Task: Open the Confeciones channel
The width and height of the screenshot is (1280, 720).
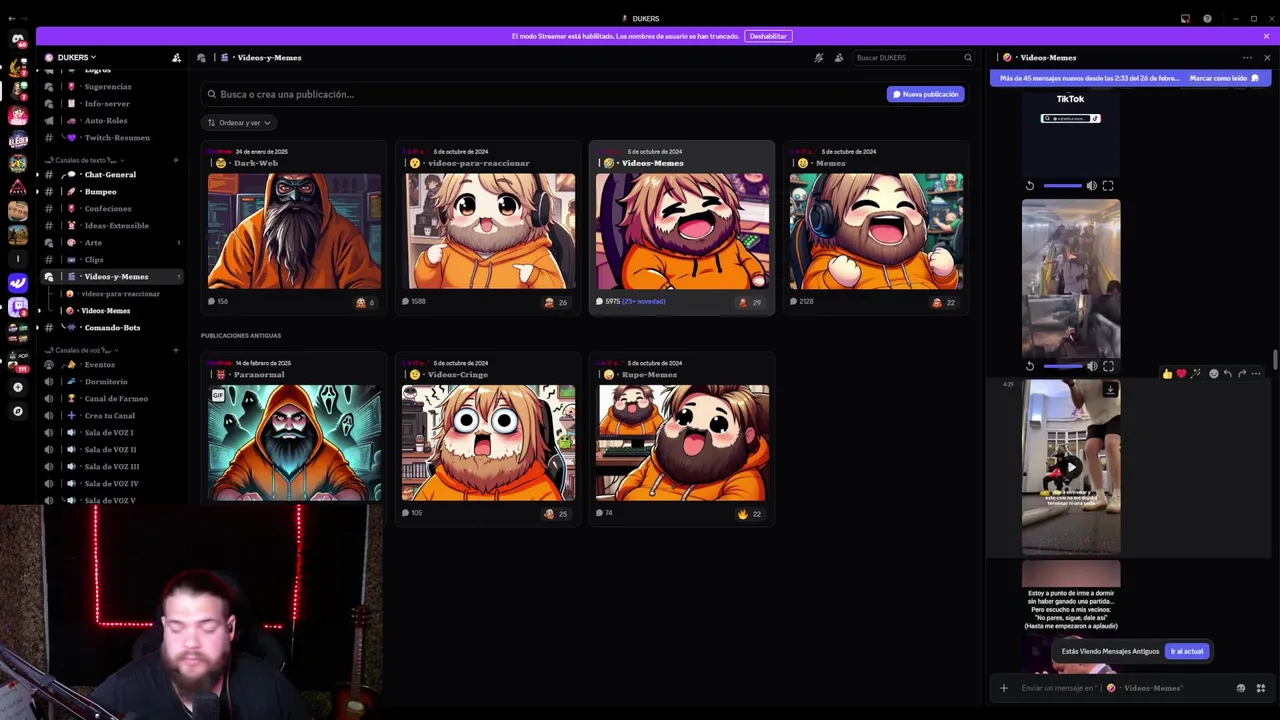Action: pyautogui.click(x=112, y=209)
